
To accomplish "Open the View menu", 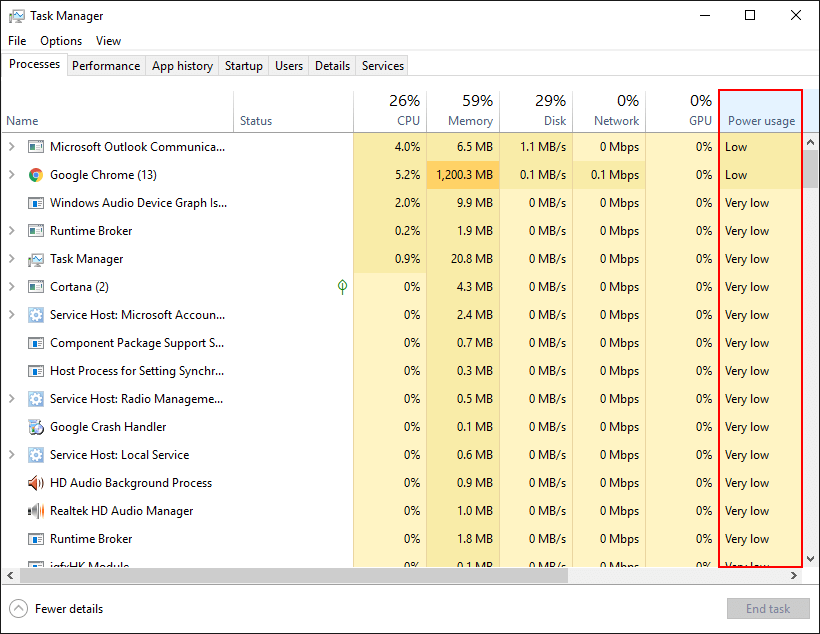I will click(108, 41).
